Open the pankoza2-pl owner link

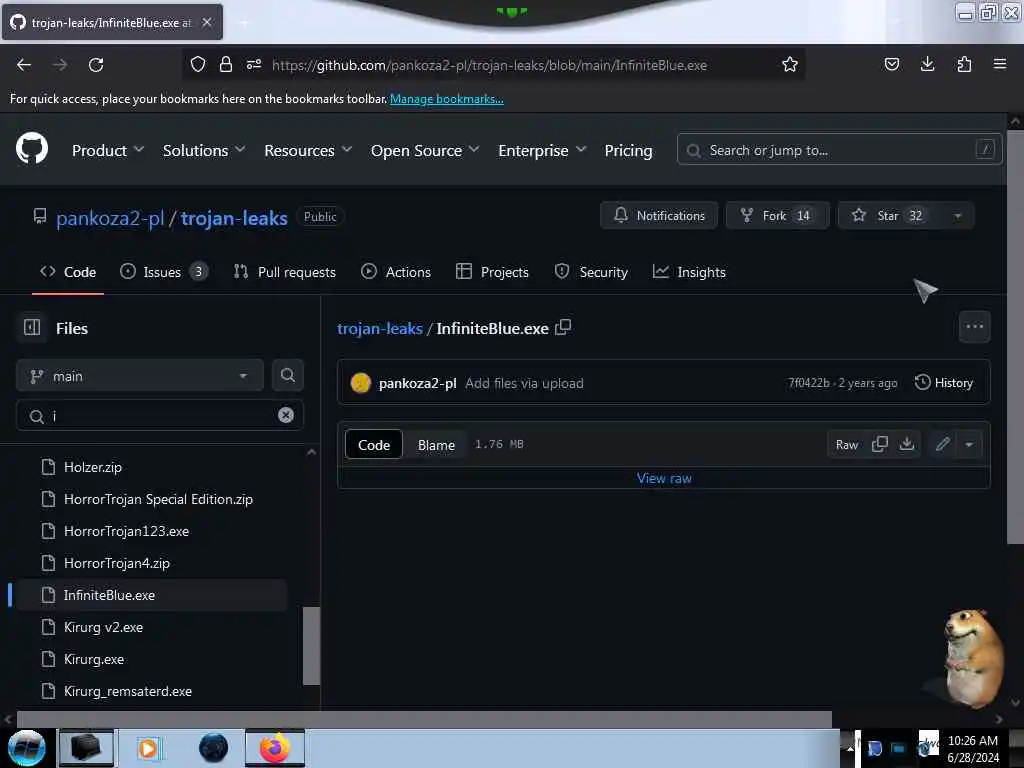pyautogui.click(x=110, y=217)
